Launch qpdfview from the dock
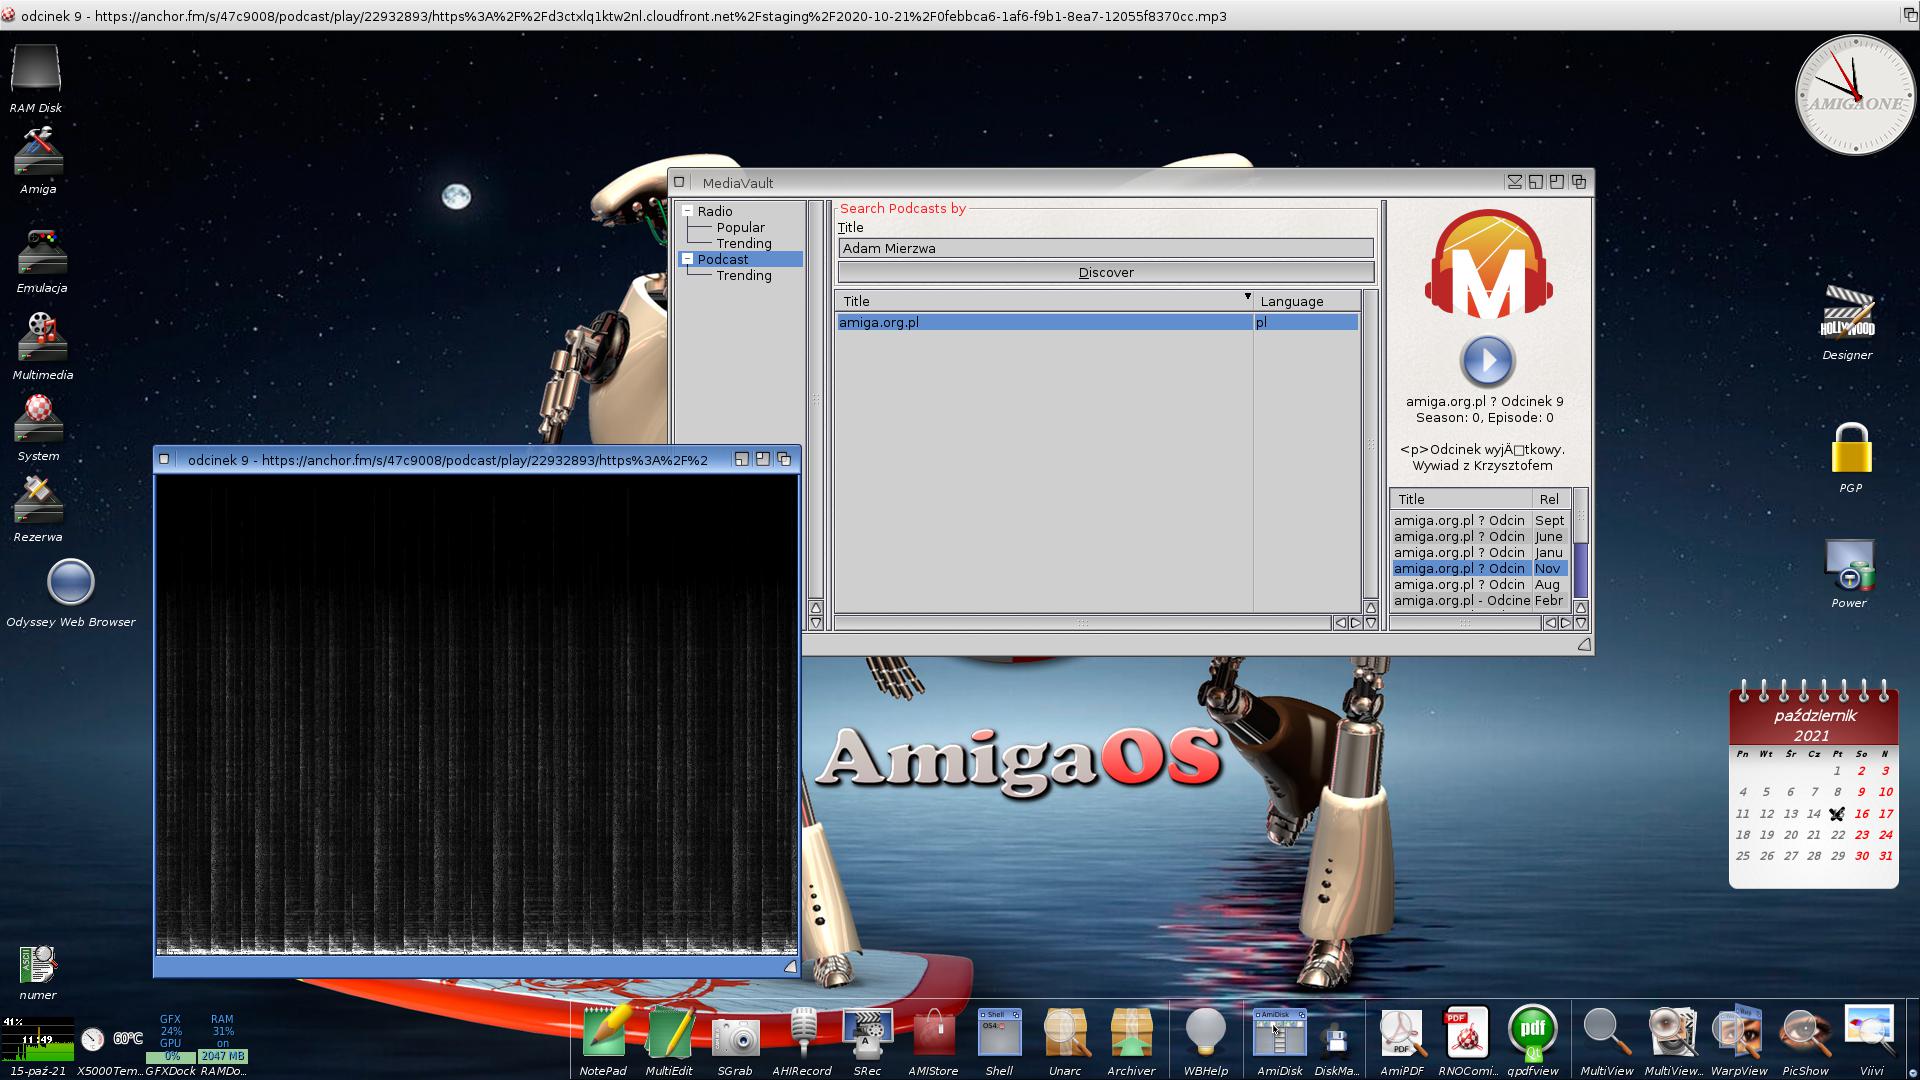 coord(1533,1033)
